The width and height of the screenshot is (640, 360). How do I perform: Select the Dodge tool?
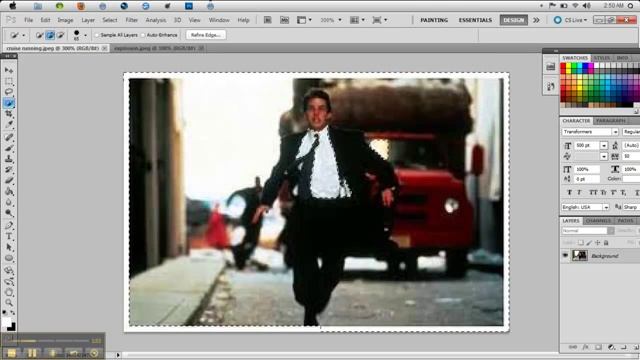click(9, 213)
